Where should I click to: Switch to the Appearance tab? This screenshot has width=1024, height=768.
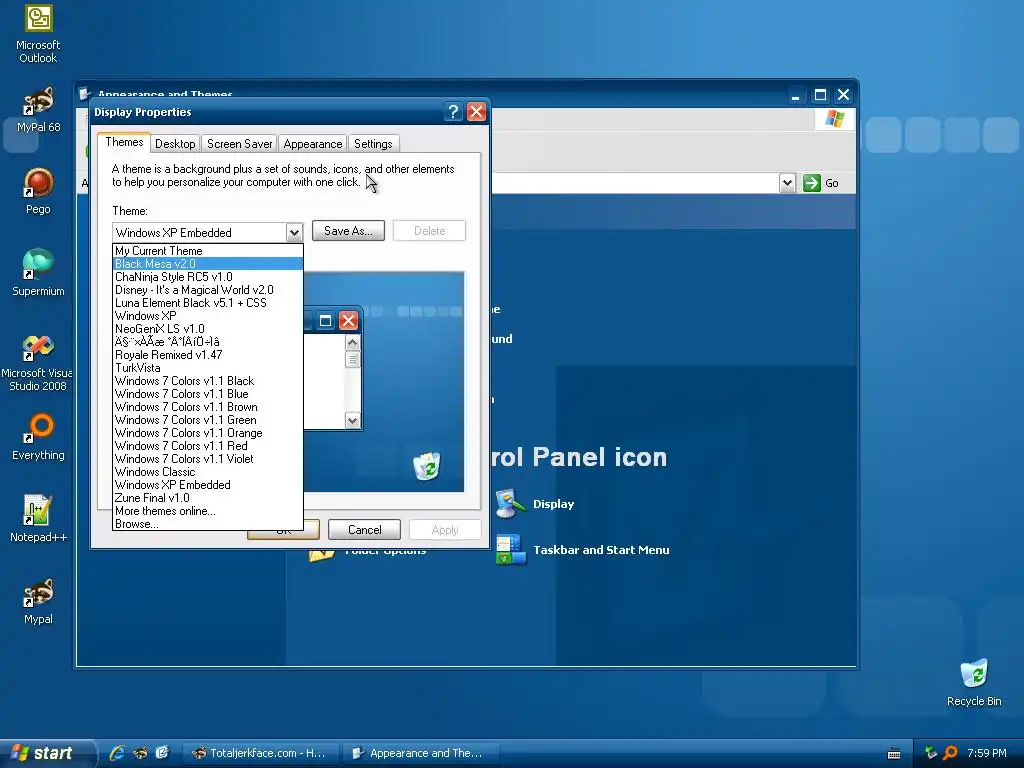click(x=313, y=144)
